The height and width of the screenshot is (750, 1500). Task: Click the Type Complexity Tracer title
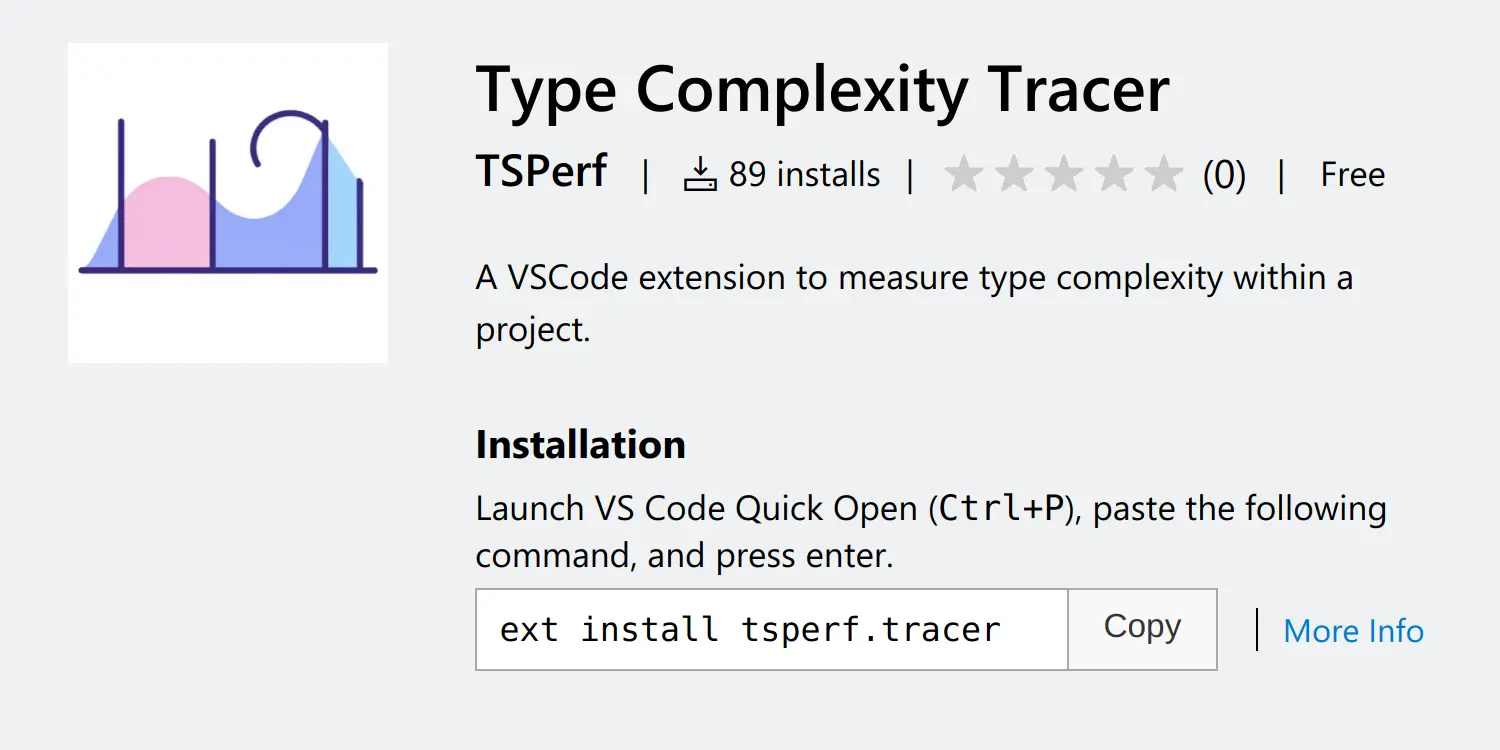pos(822,89)
